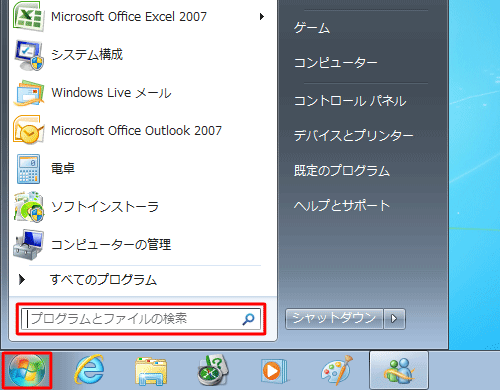Viewport: 500px width, 390px height.
Task: Open ゲーム from the right pane
Action: (x=312, y=28)
